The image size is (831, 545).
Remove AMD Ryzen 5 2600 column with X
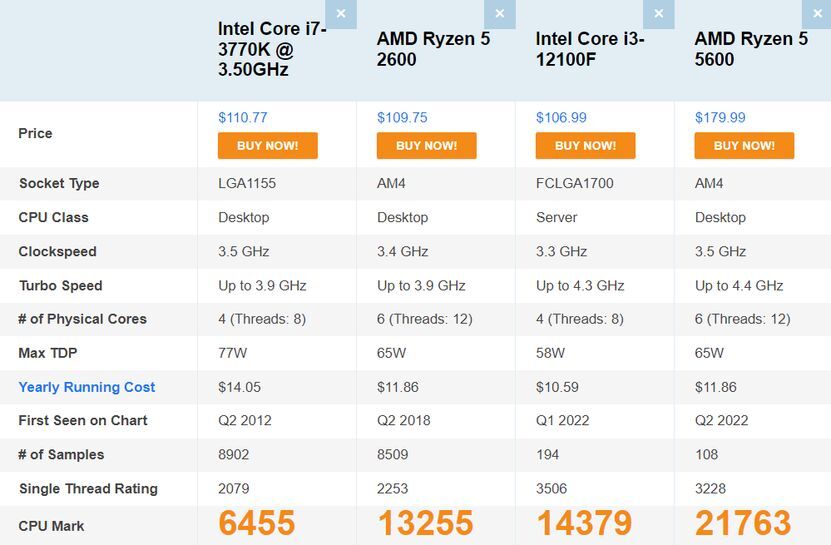point(500,14)
